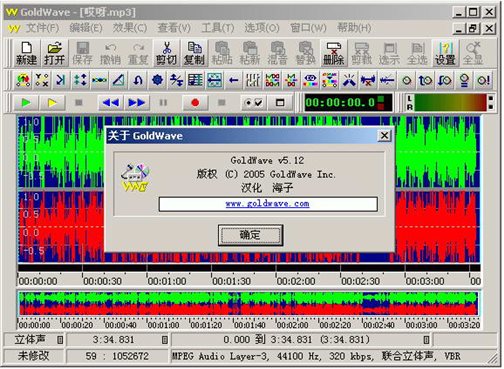The width and height of the screenshot is (504, 369).
Task: Open the 编辑(E) menu
Action: pyautogui.click(x=86, y=28)
